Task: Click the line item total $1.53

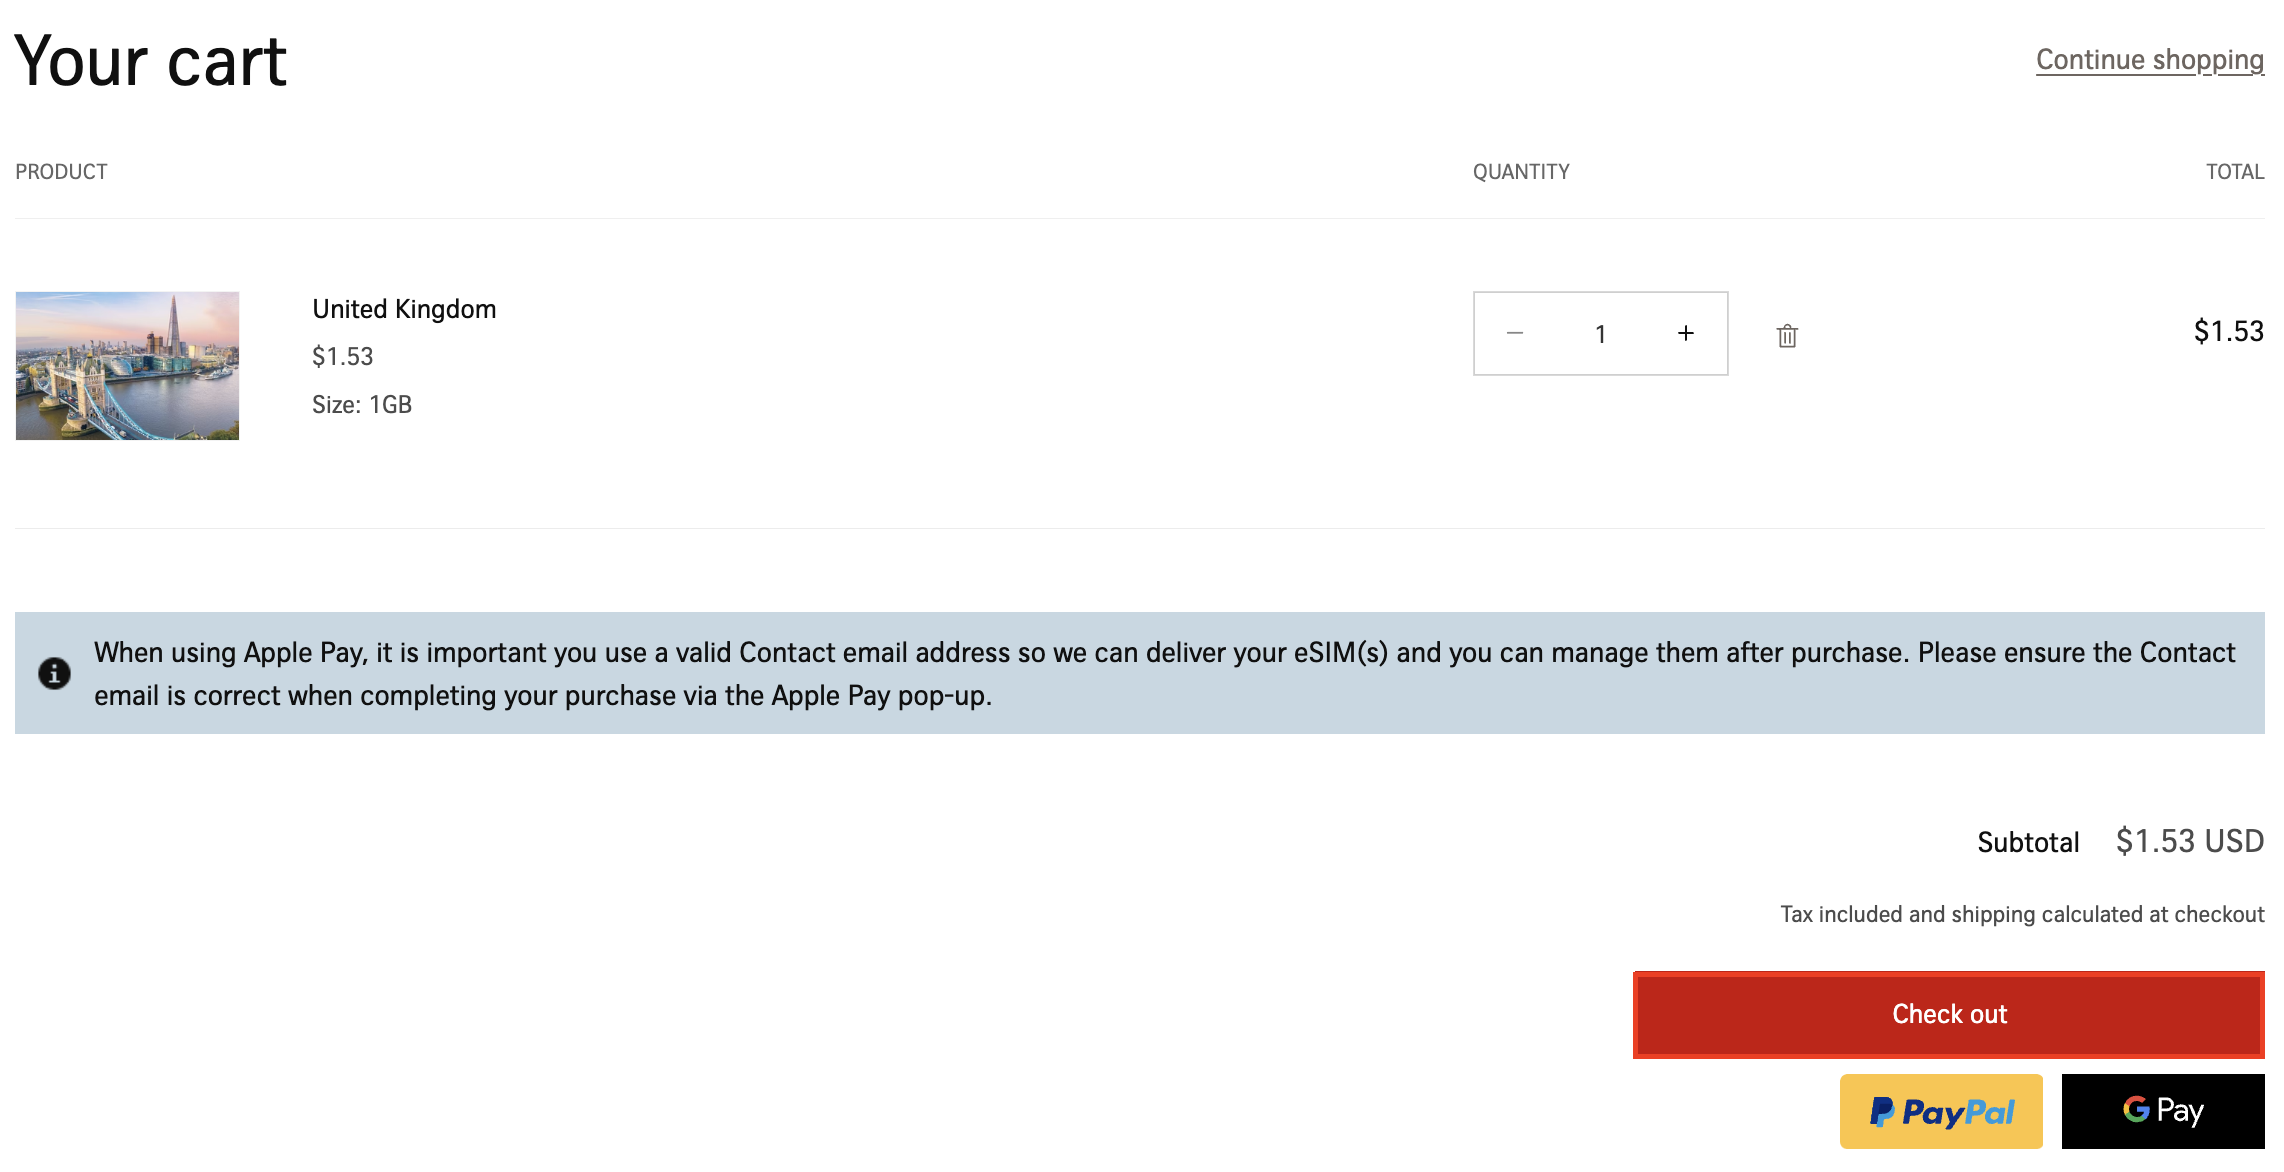Action: point(2228,332)
